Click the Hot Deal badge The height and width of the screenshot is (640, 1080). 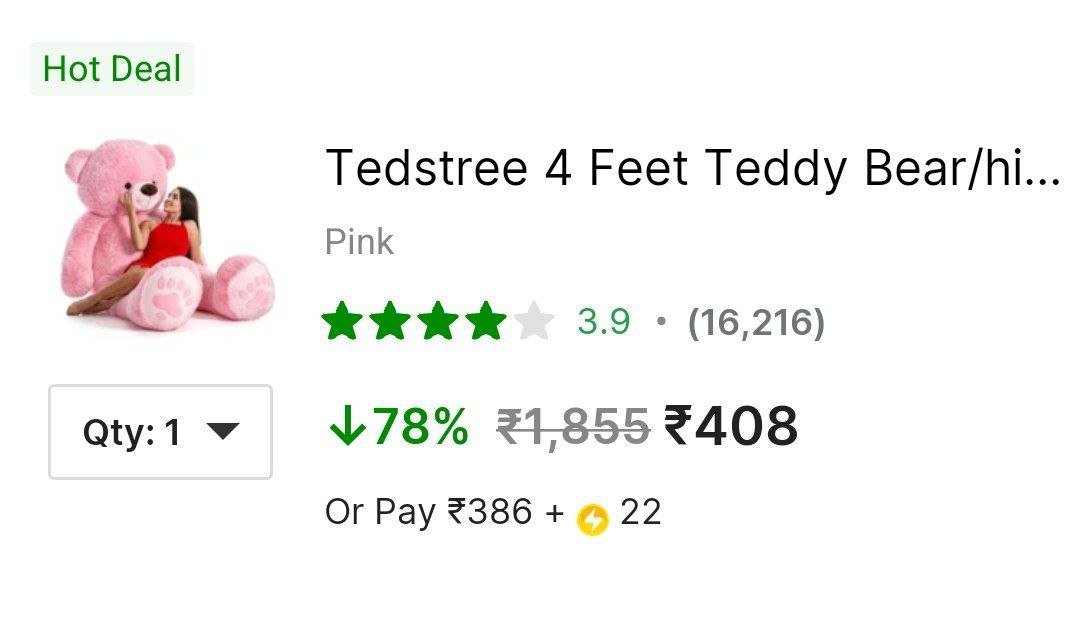[x=112, y=69]
